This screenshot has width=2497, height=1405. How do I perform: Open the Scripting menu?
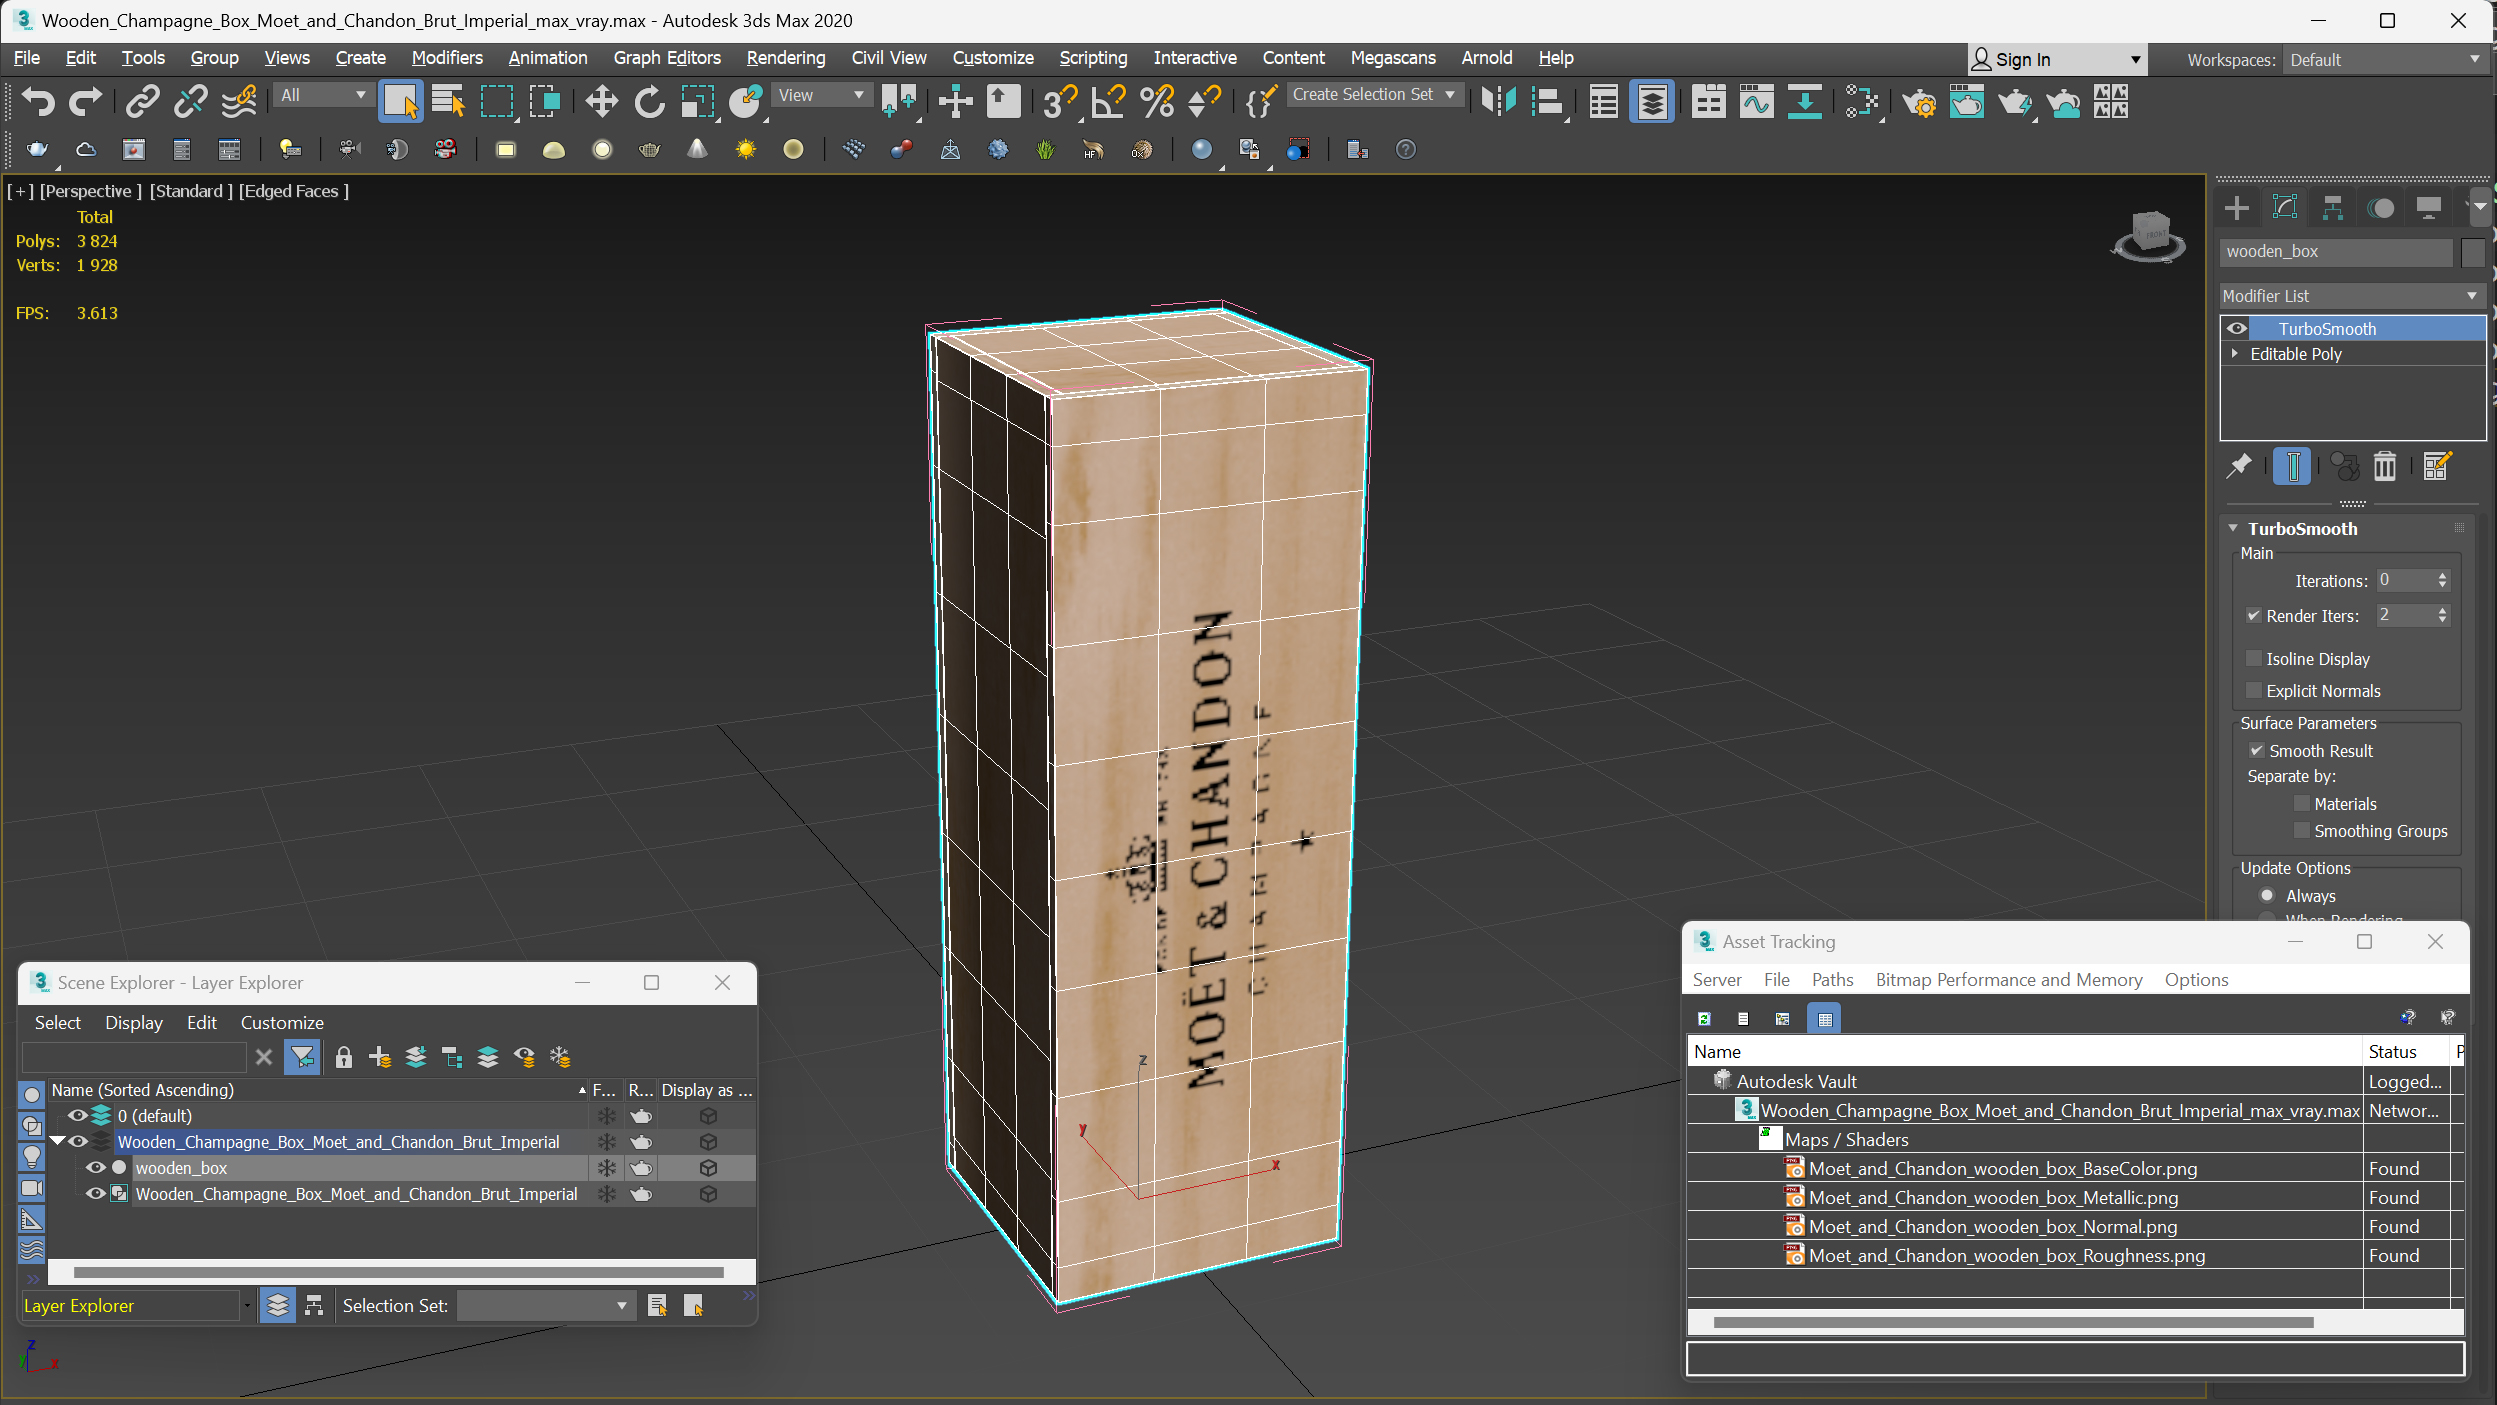1093,58
